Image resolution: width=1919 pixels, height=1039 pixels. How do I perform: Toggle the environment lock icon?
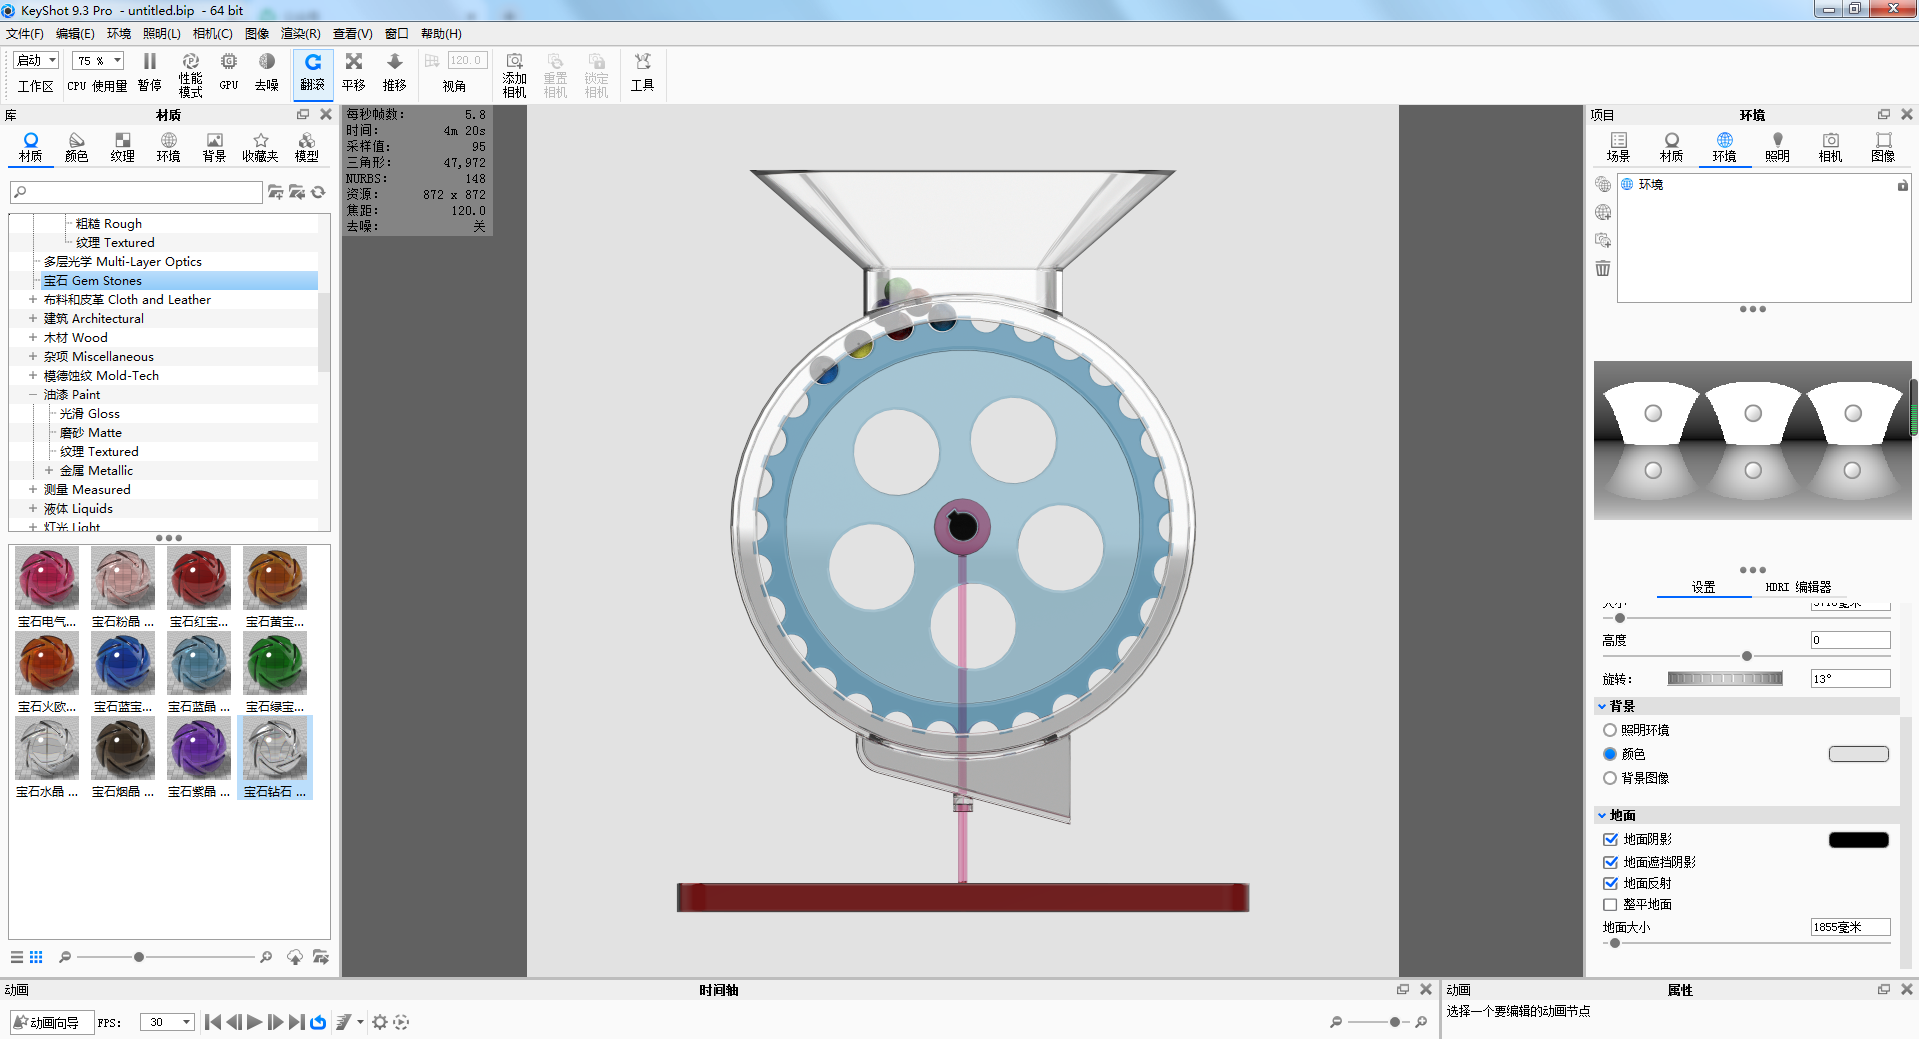[x=1902, y=185]
